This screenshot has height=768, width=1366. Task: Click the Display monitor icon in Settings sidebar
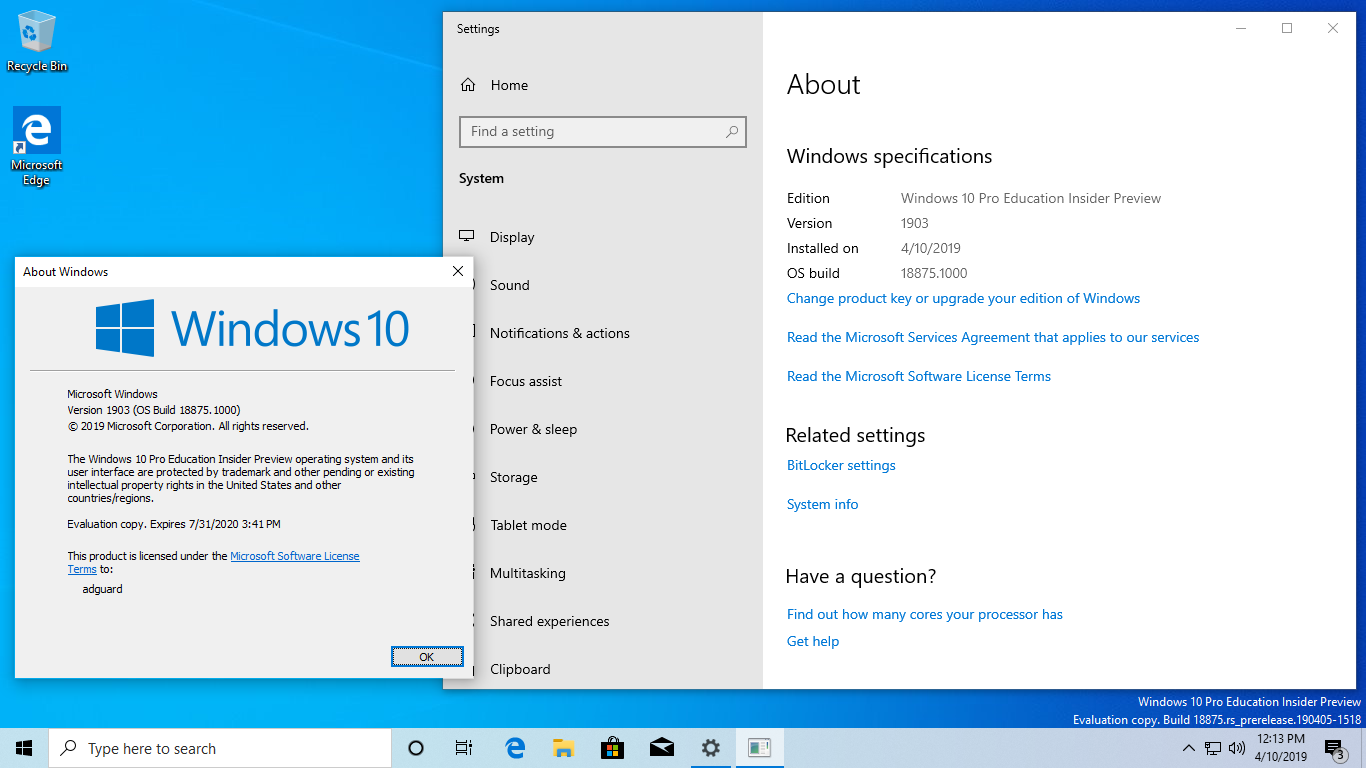(467, 237)
